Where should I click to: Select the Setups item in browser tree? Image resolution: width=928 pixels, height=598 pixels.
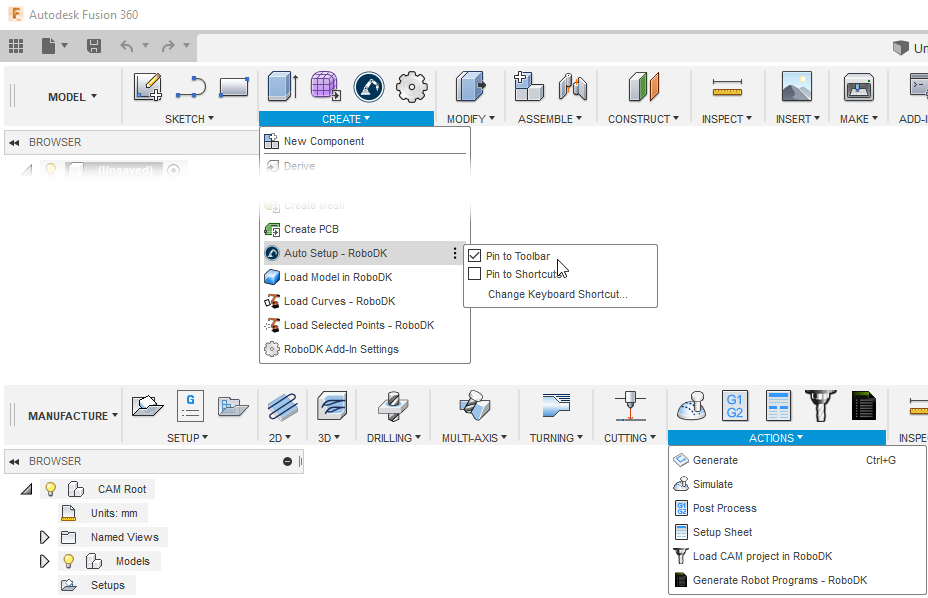coord(107,585)
